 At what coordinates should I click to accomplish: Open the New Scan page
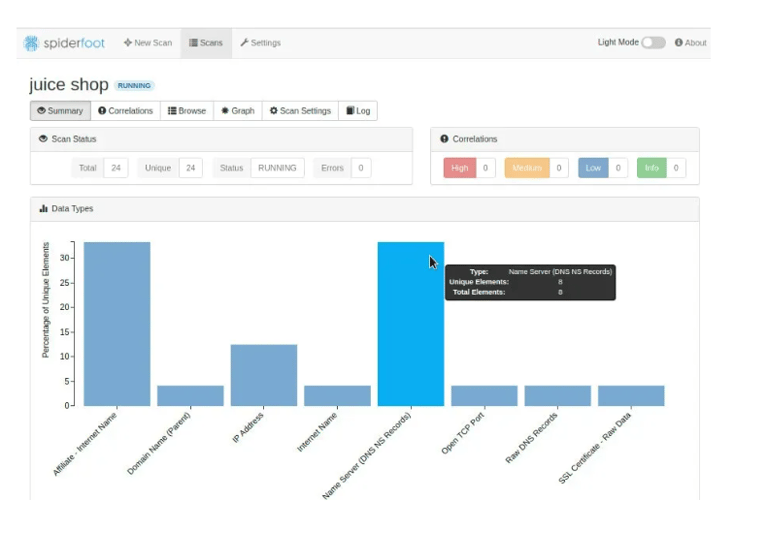pyautogui.click(x=148, y=43)
